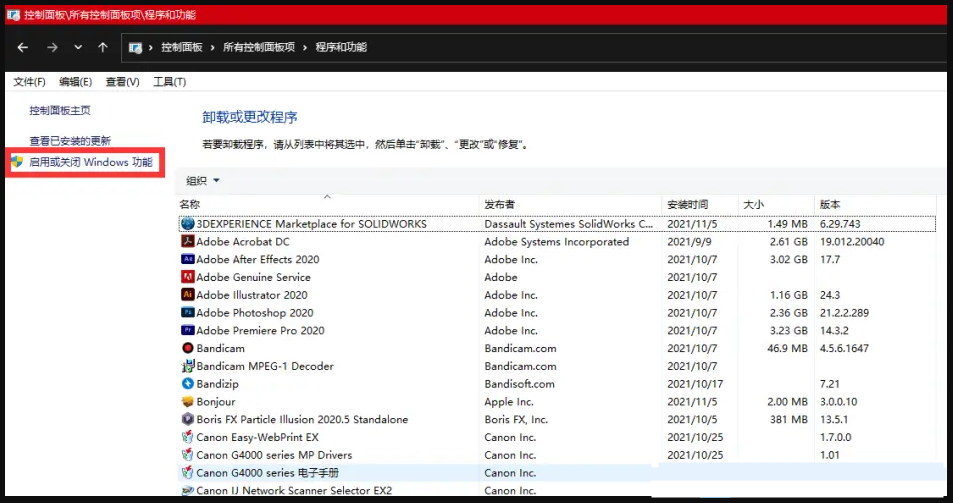
Task: Open the 工具(T) menu
Action: [169, 82]
